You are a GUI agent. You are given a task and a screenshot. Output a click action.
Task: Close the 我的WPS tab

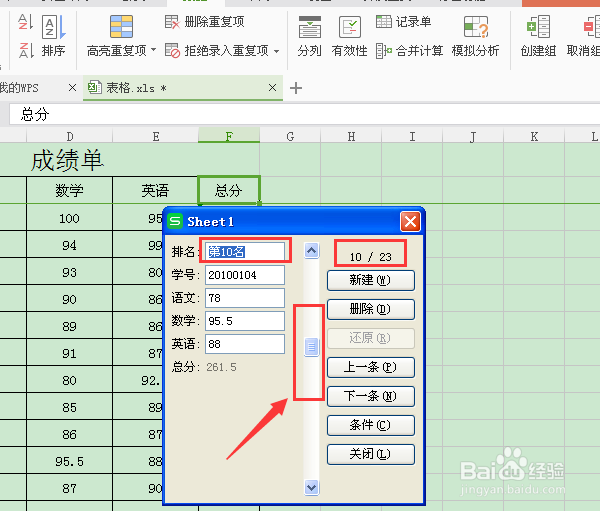coord(72,88)
